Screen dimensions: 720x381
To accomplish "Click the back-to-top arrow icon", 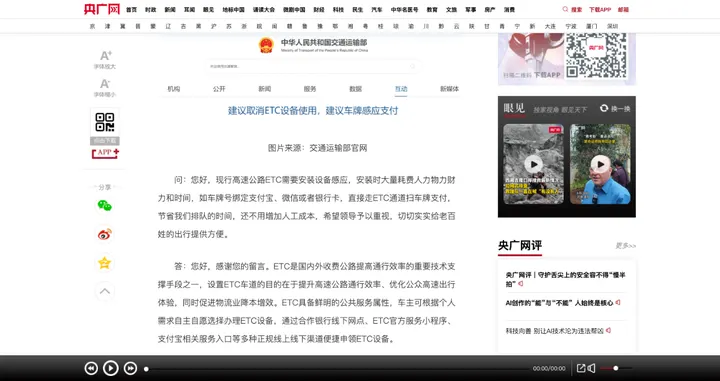I will (105, 291).
